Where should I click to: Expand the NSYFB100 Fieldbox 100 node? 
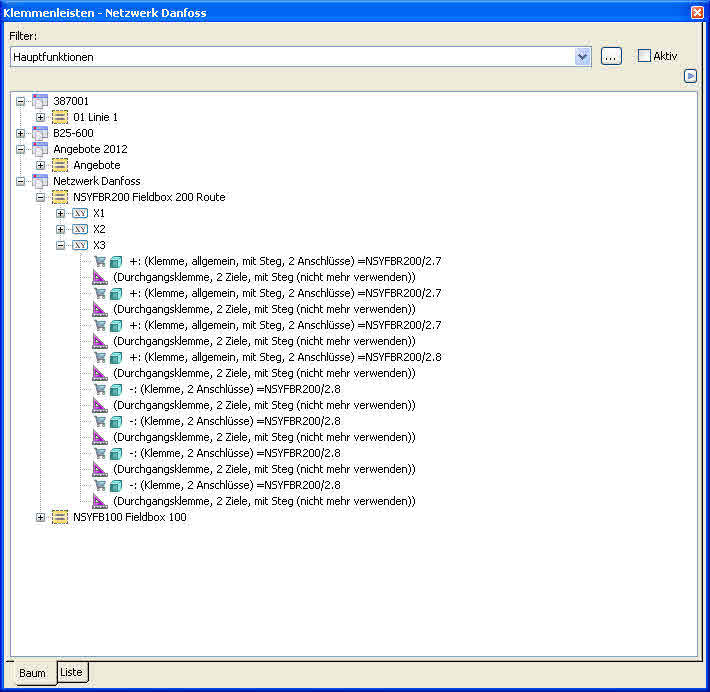pos(40,517)
